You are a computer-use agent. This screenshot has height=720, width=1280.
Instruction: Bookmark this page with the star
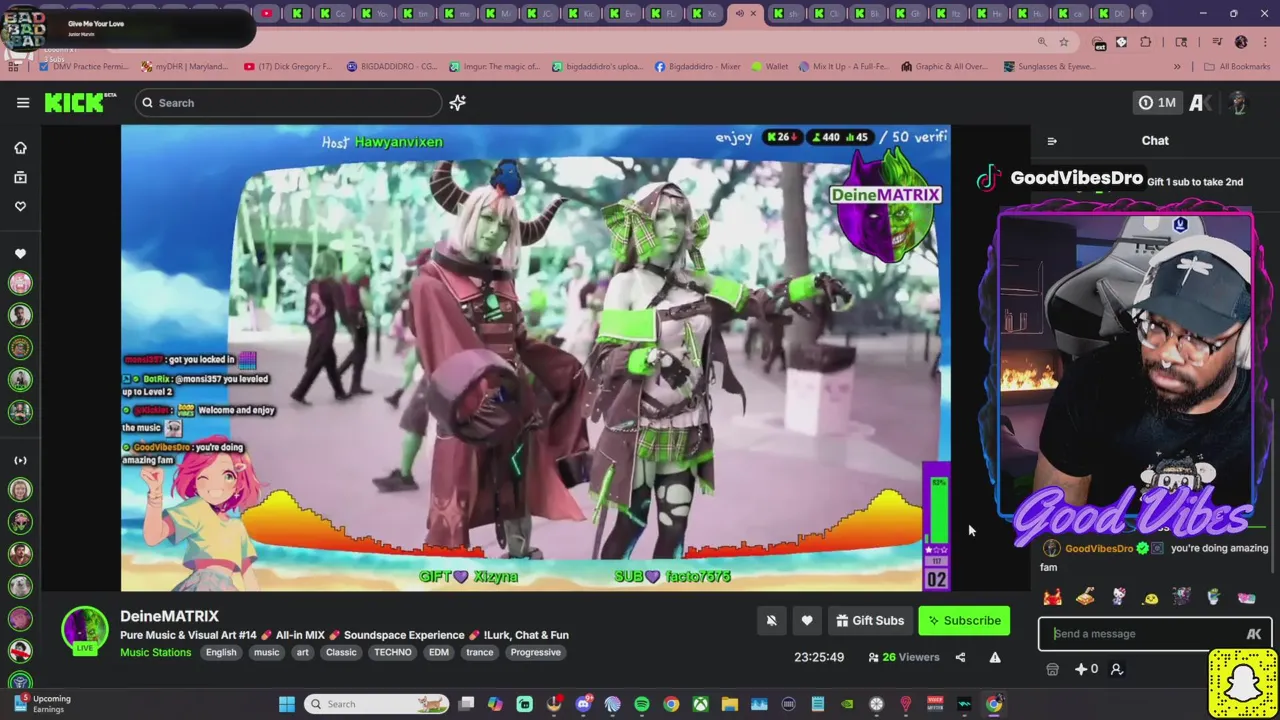point(1064,42)
